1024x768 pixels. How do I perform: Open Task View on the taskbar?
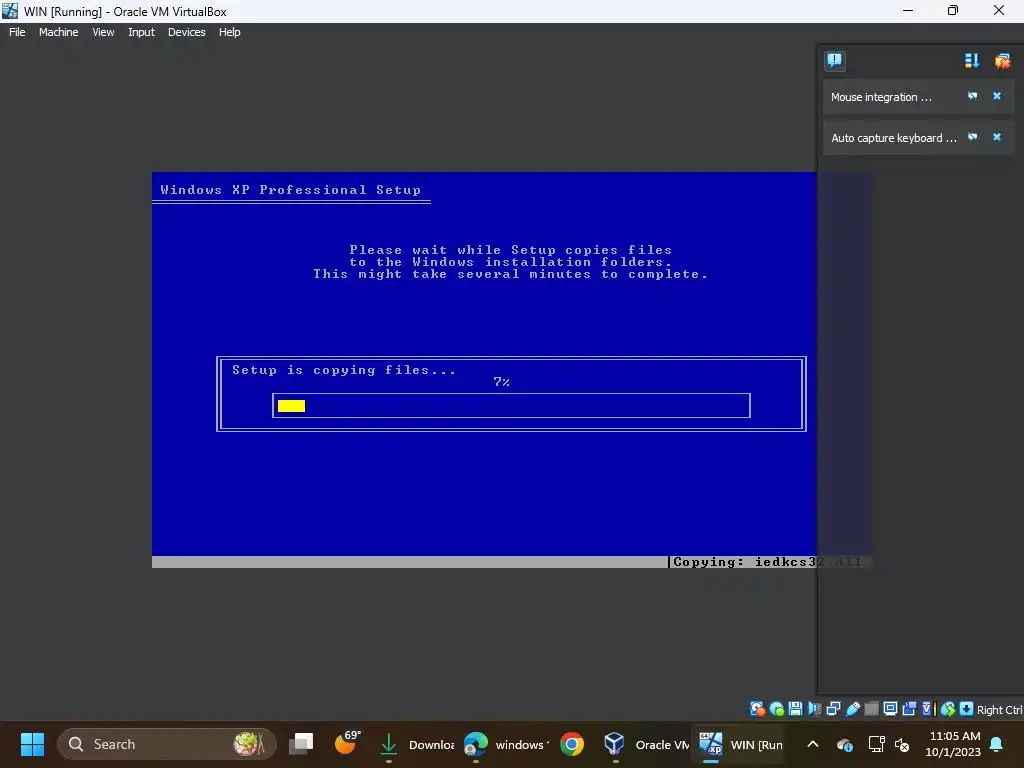[301, 744]
